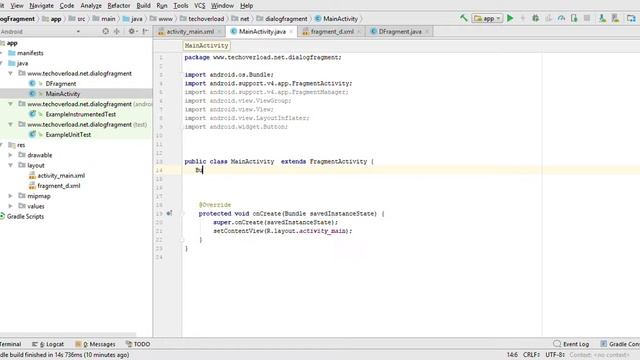Open the View menu
The height and width of the screenshot is (360, 640).
[x=17, y=6]
